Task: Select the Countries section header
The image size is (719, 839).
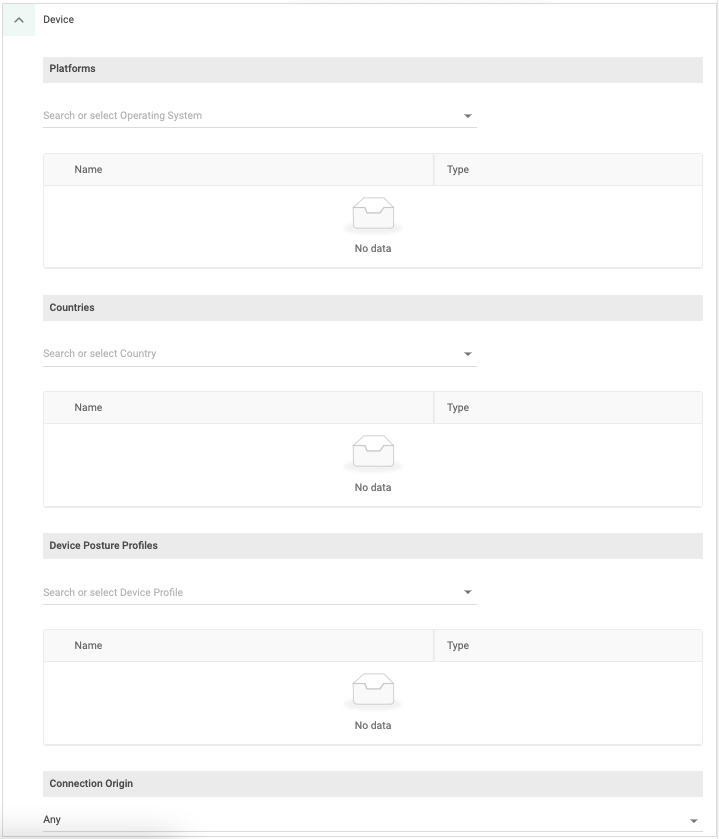Action: (373, 307)
